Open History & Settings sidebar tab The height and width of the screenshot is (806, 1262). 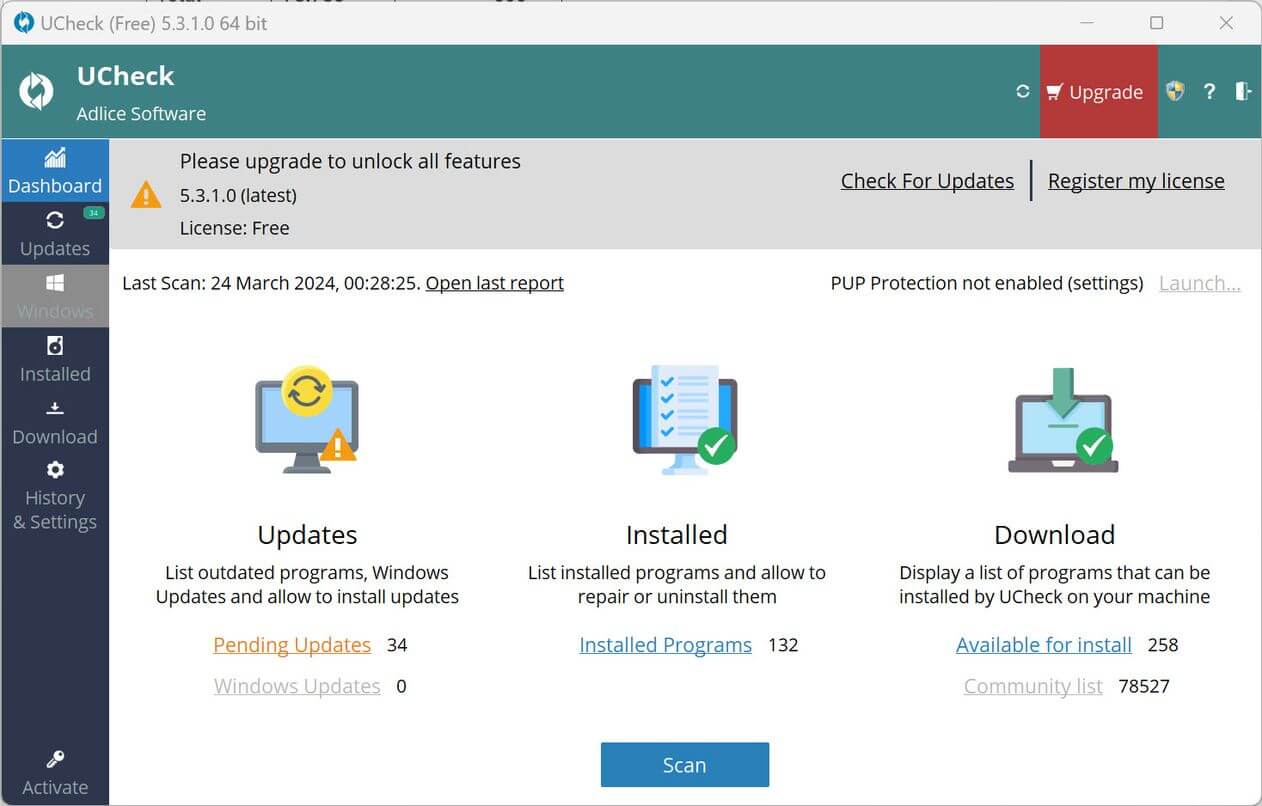55,495
